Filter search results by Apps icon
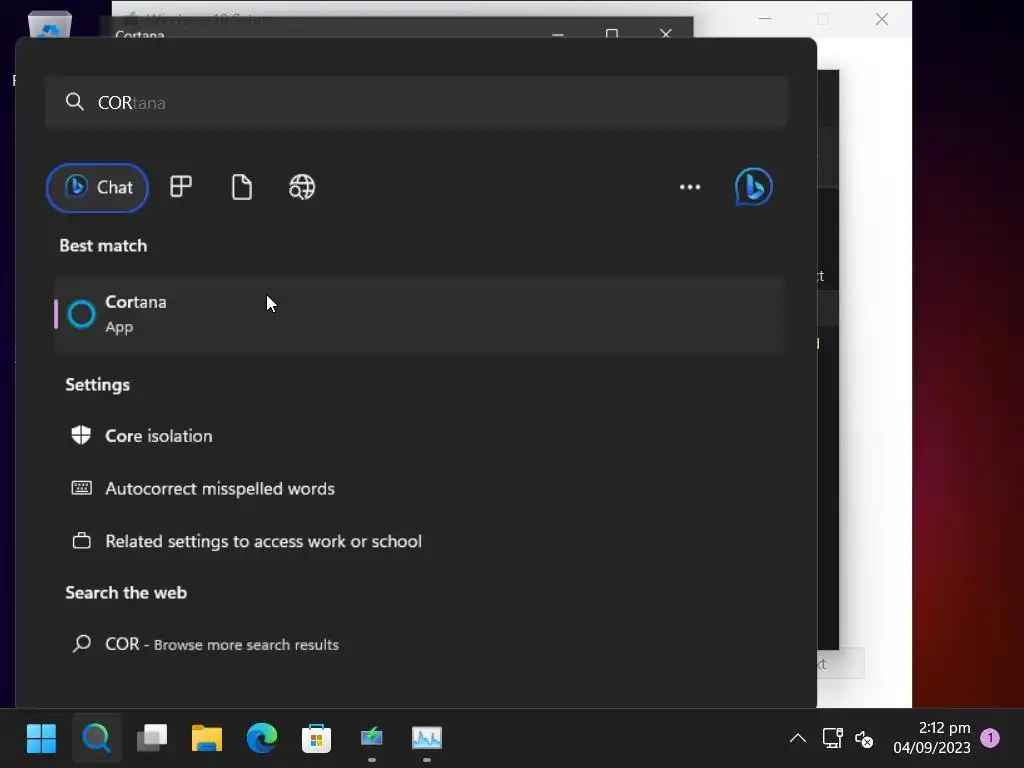Viewport: 1024px width, 768px height. click(x=181, y=187)
